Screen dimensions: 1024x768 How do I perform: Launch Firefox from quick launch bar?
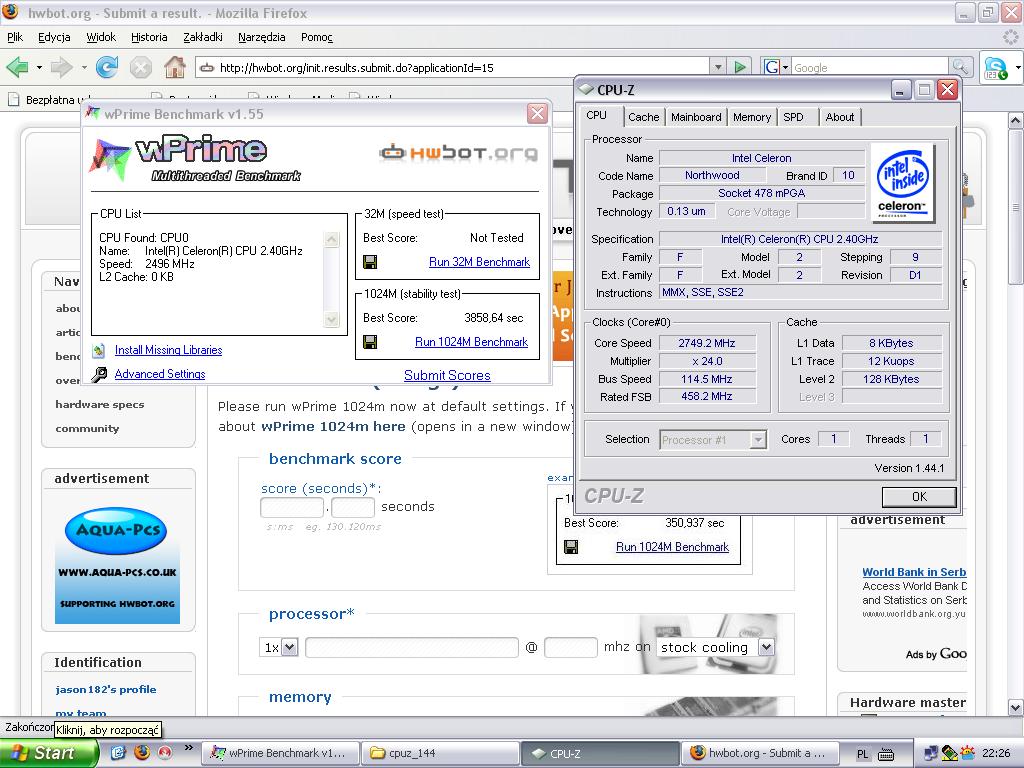[x=142, y=753]
